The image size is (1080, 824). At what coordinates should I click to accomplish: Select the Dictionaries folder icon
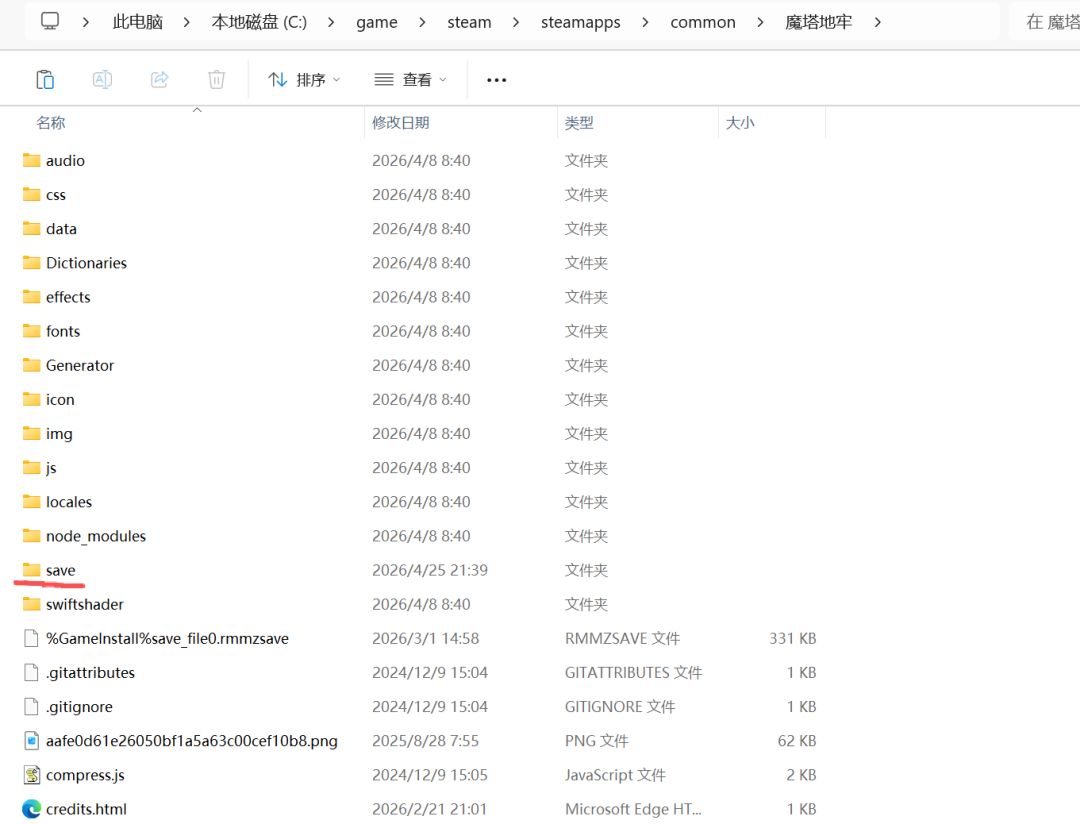pos(31,262)
